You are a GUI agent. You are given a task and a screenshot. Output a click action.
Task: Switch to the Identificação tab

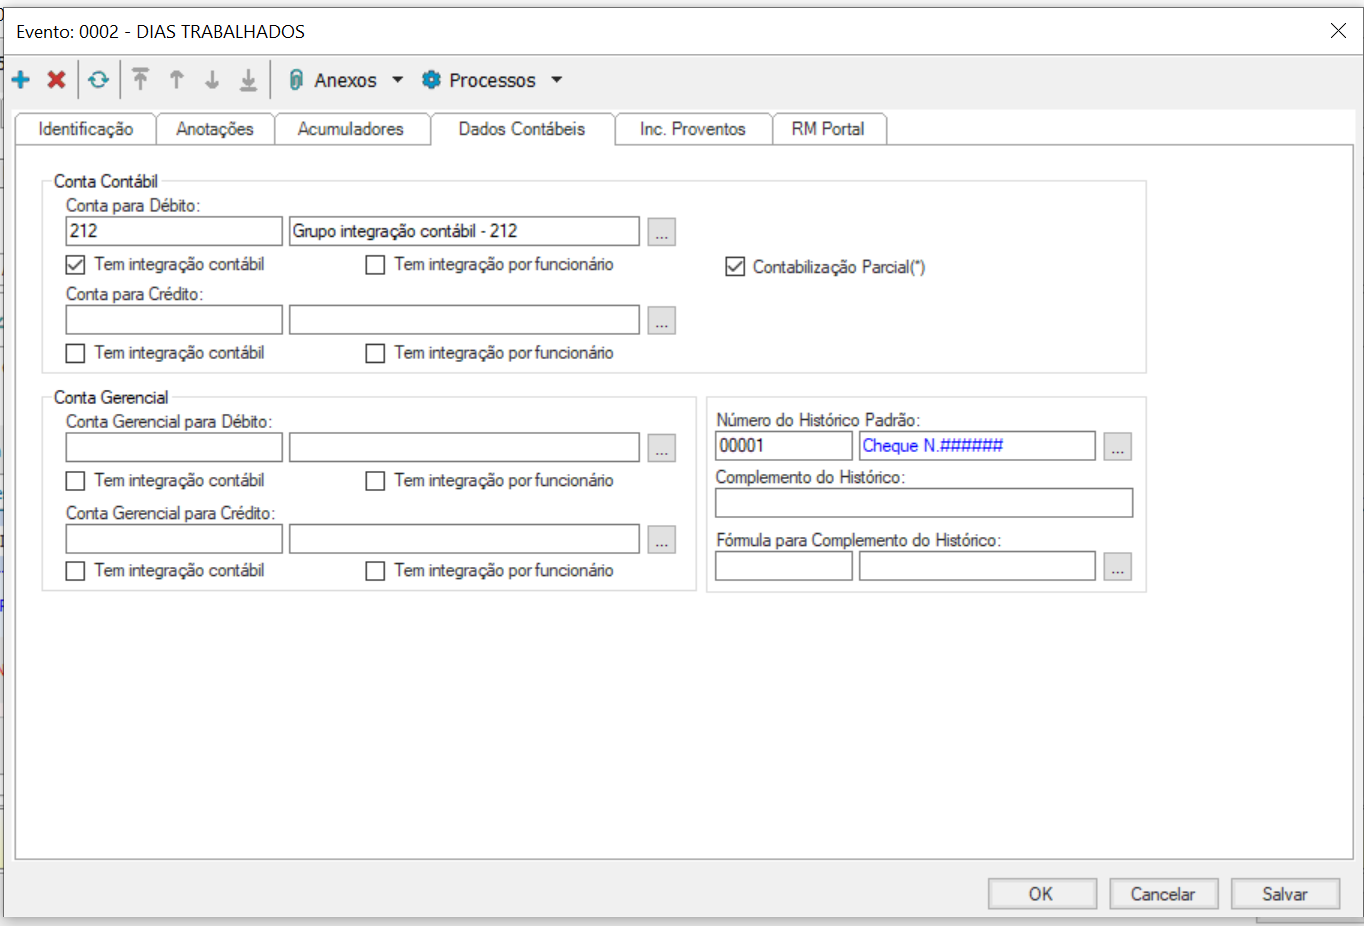[86, 129]
